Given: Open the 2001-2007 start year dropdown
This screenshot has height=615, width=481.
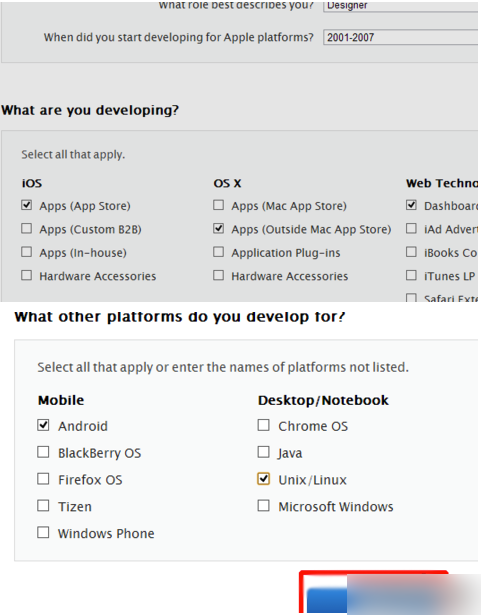Looking at the screenshot, I should (401, 37).
